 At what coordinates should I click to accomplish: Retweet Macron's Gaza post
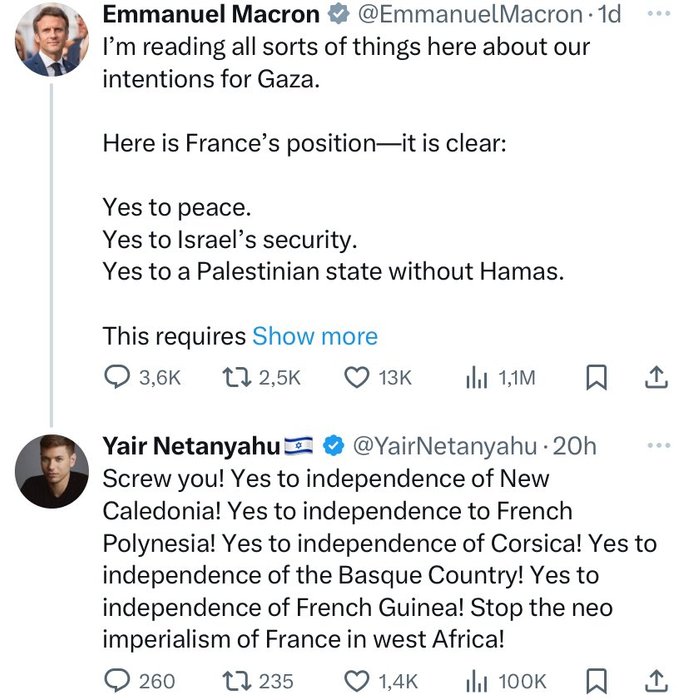click(x=235, y=377)
